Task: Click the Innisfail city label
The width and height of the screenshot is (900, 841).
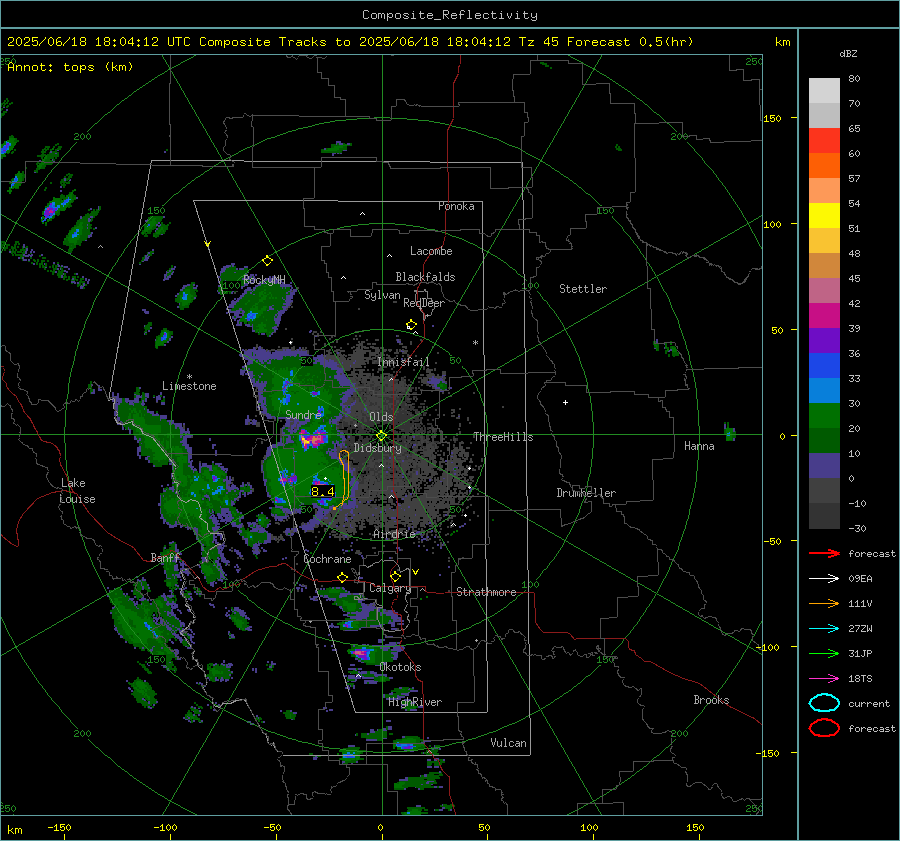Action: [403, 362]
